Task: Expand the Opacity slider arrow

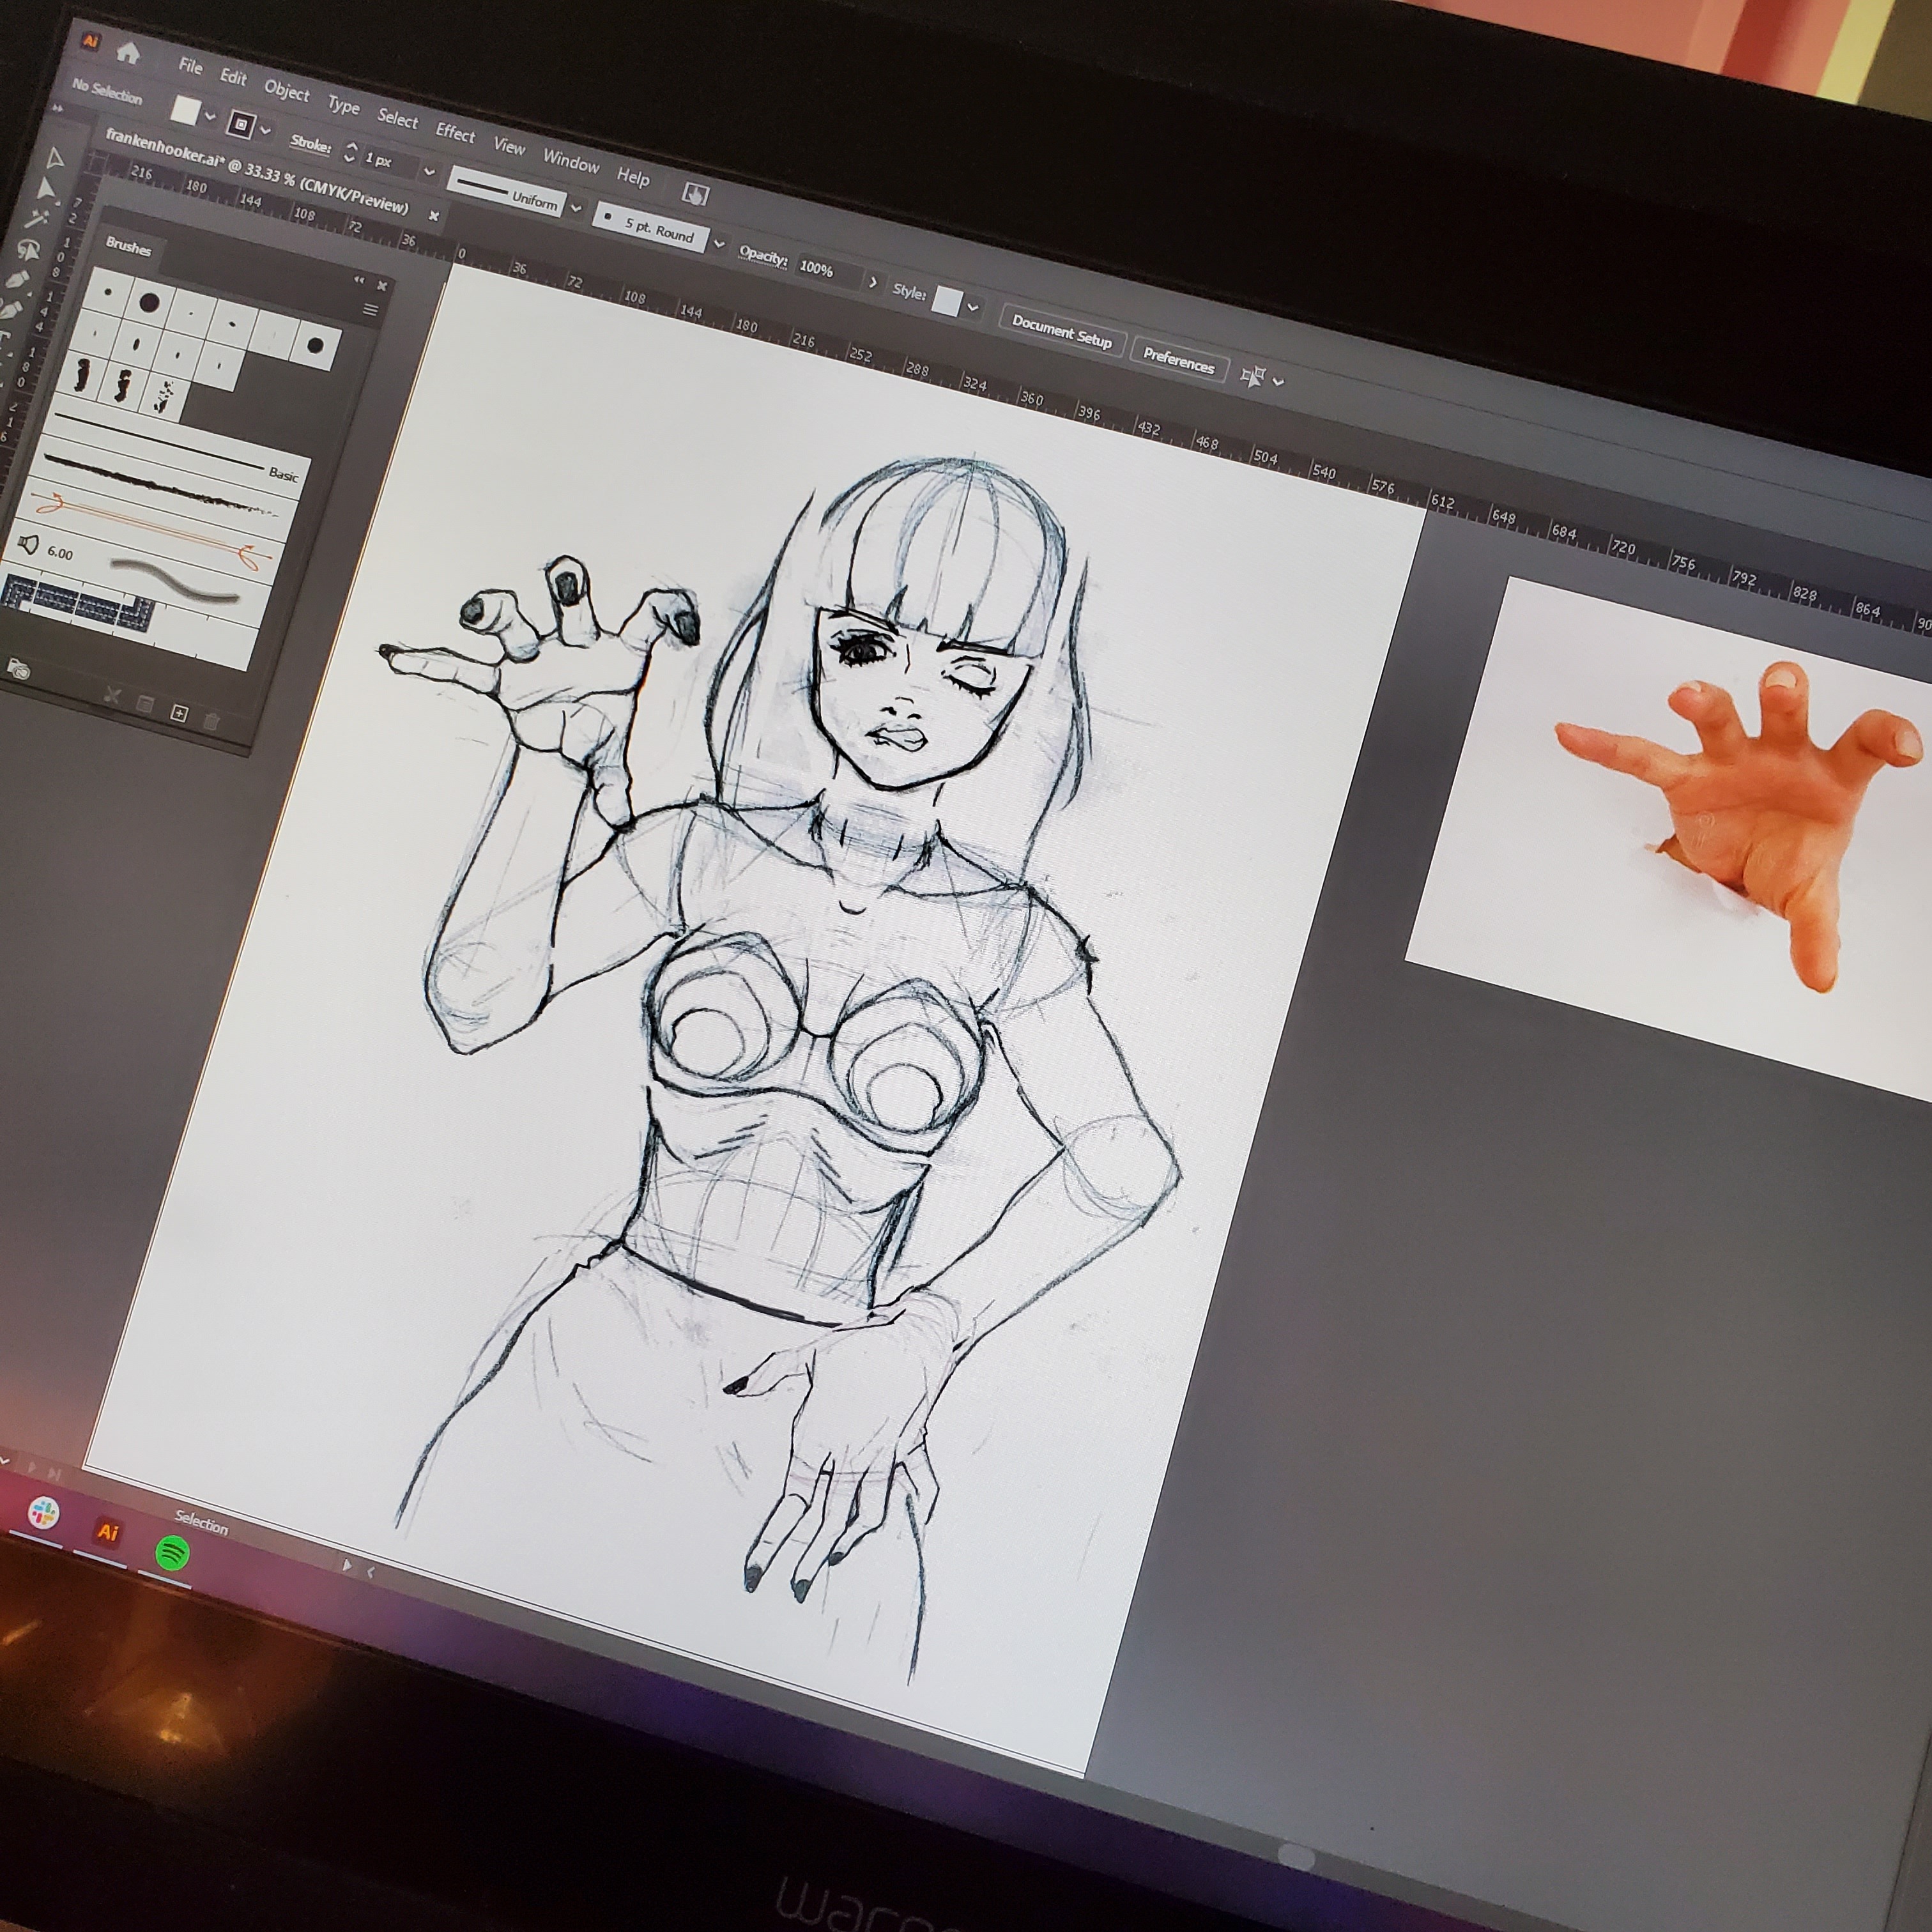Action: [x=872, y=282]
